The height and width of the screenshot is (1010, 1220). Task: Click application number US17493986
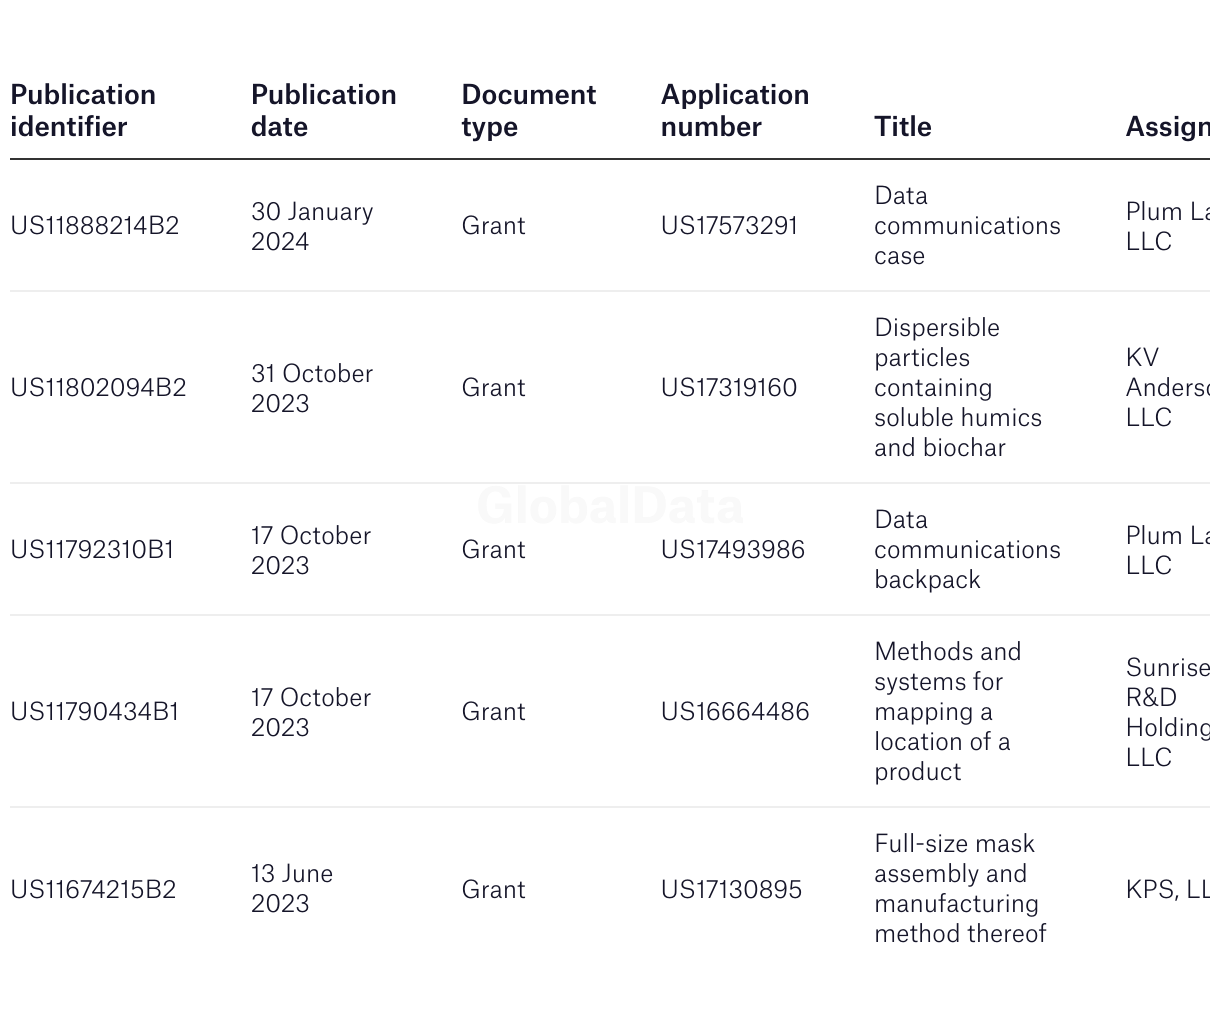733,550
